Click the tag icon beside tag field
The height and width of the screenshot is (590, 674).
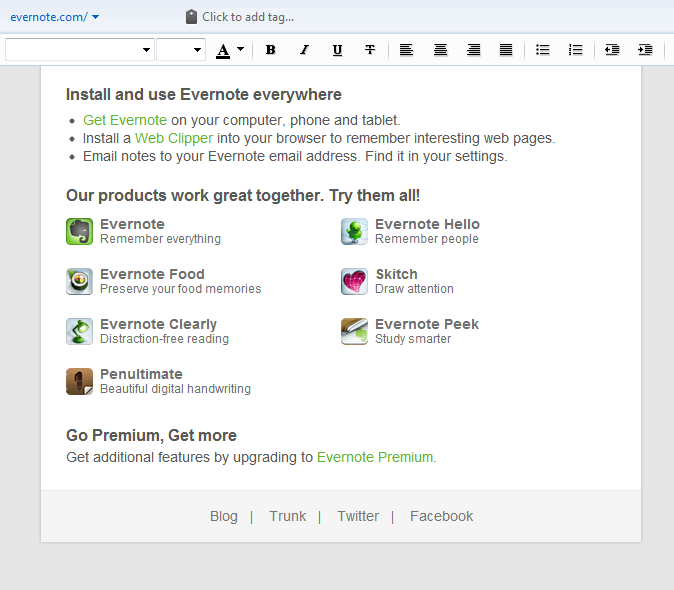(191, 17)
